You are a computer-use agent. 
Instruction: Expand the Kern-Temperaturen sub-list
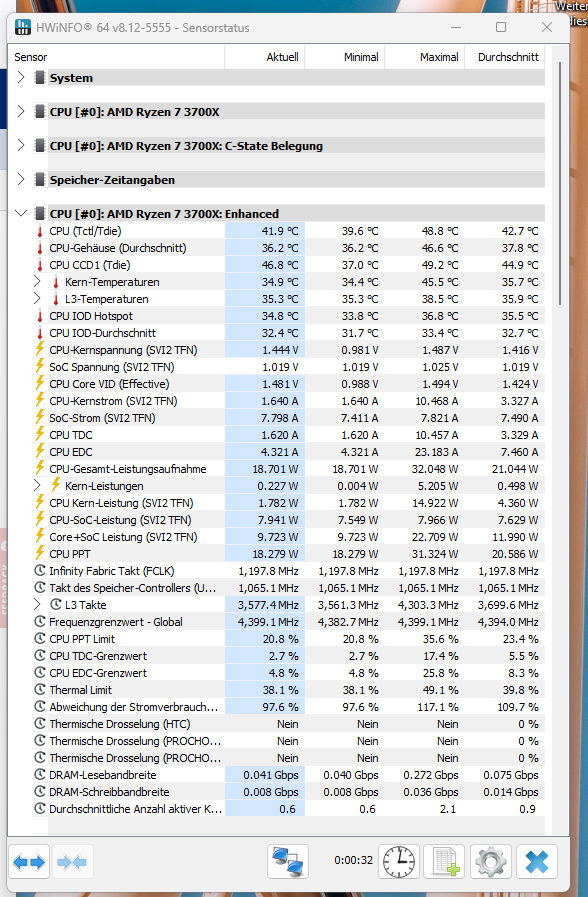[x=37, y=281]
